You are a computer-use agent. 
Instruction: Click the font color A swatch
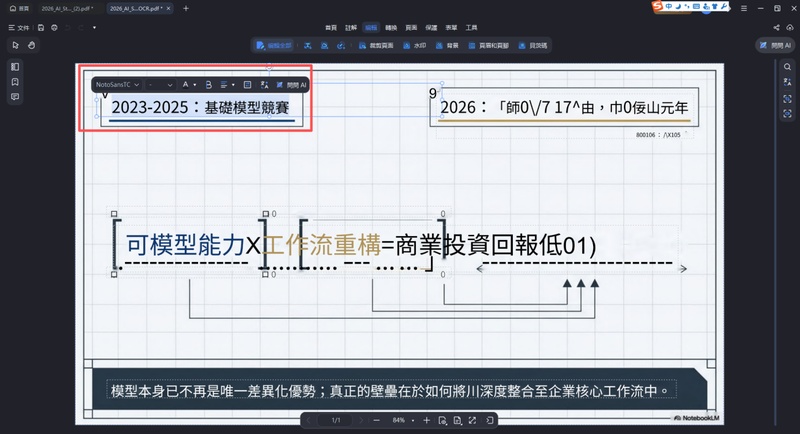tap(185, 85)
